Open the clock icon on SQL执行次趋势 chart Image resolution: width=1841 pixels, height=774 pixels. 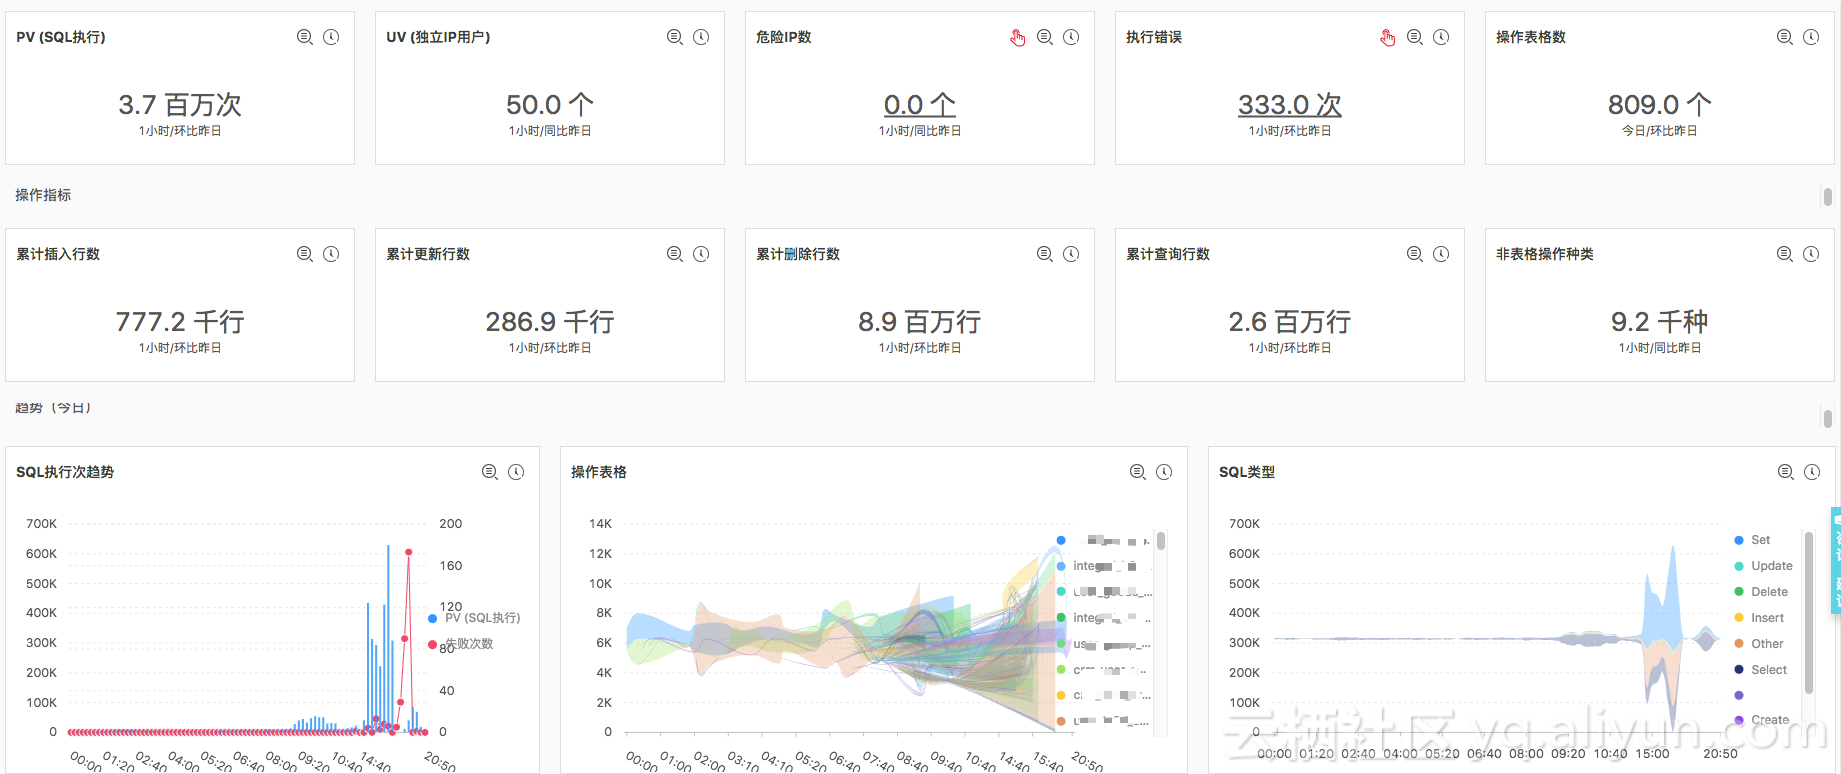click(516, 472)
